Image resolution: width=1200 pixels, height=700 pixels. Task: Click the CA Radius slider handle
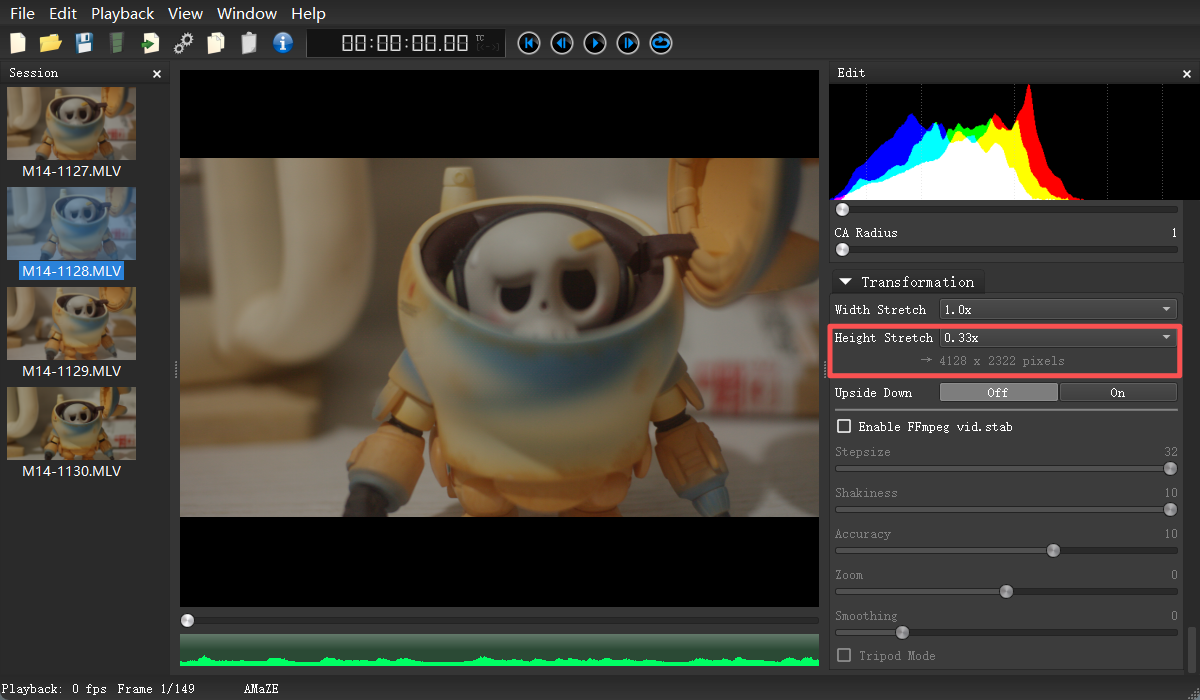(x=843, y=249)
